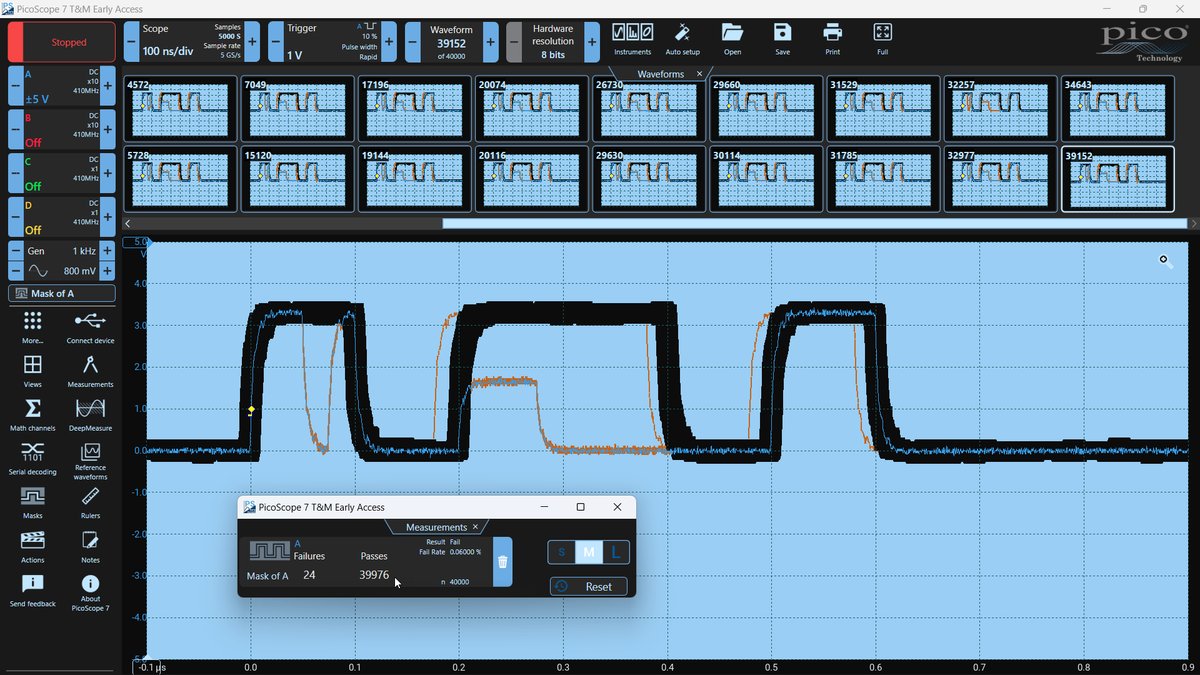Image resolution: width=1200 pixels, height=675 pixels.
Task: Go to previous Waveform with minus
Action: 414,42
